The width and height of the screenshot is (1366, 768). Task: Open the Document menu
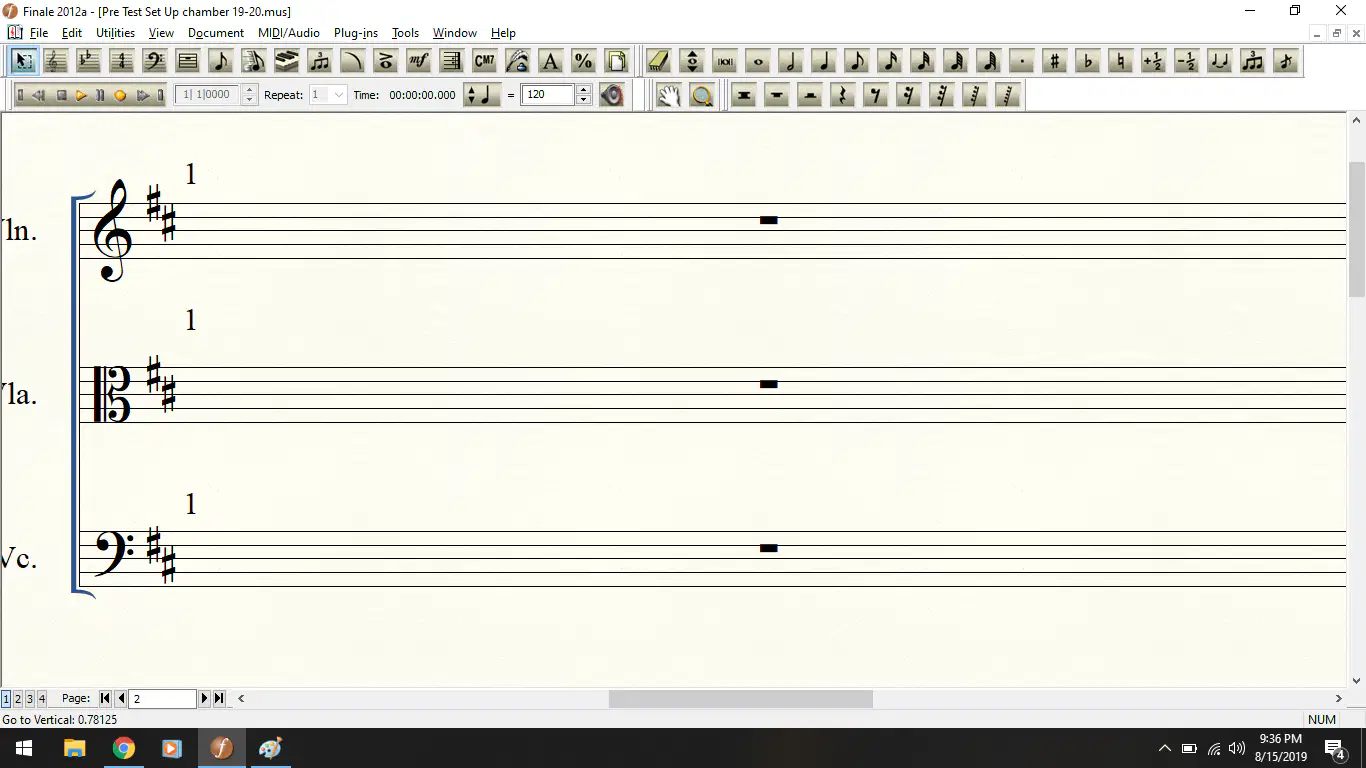pos(216,33)
